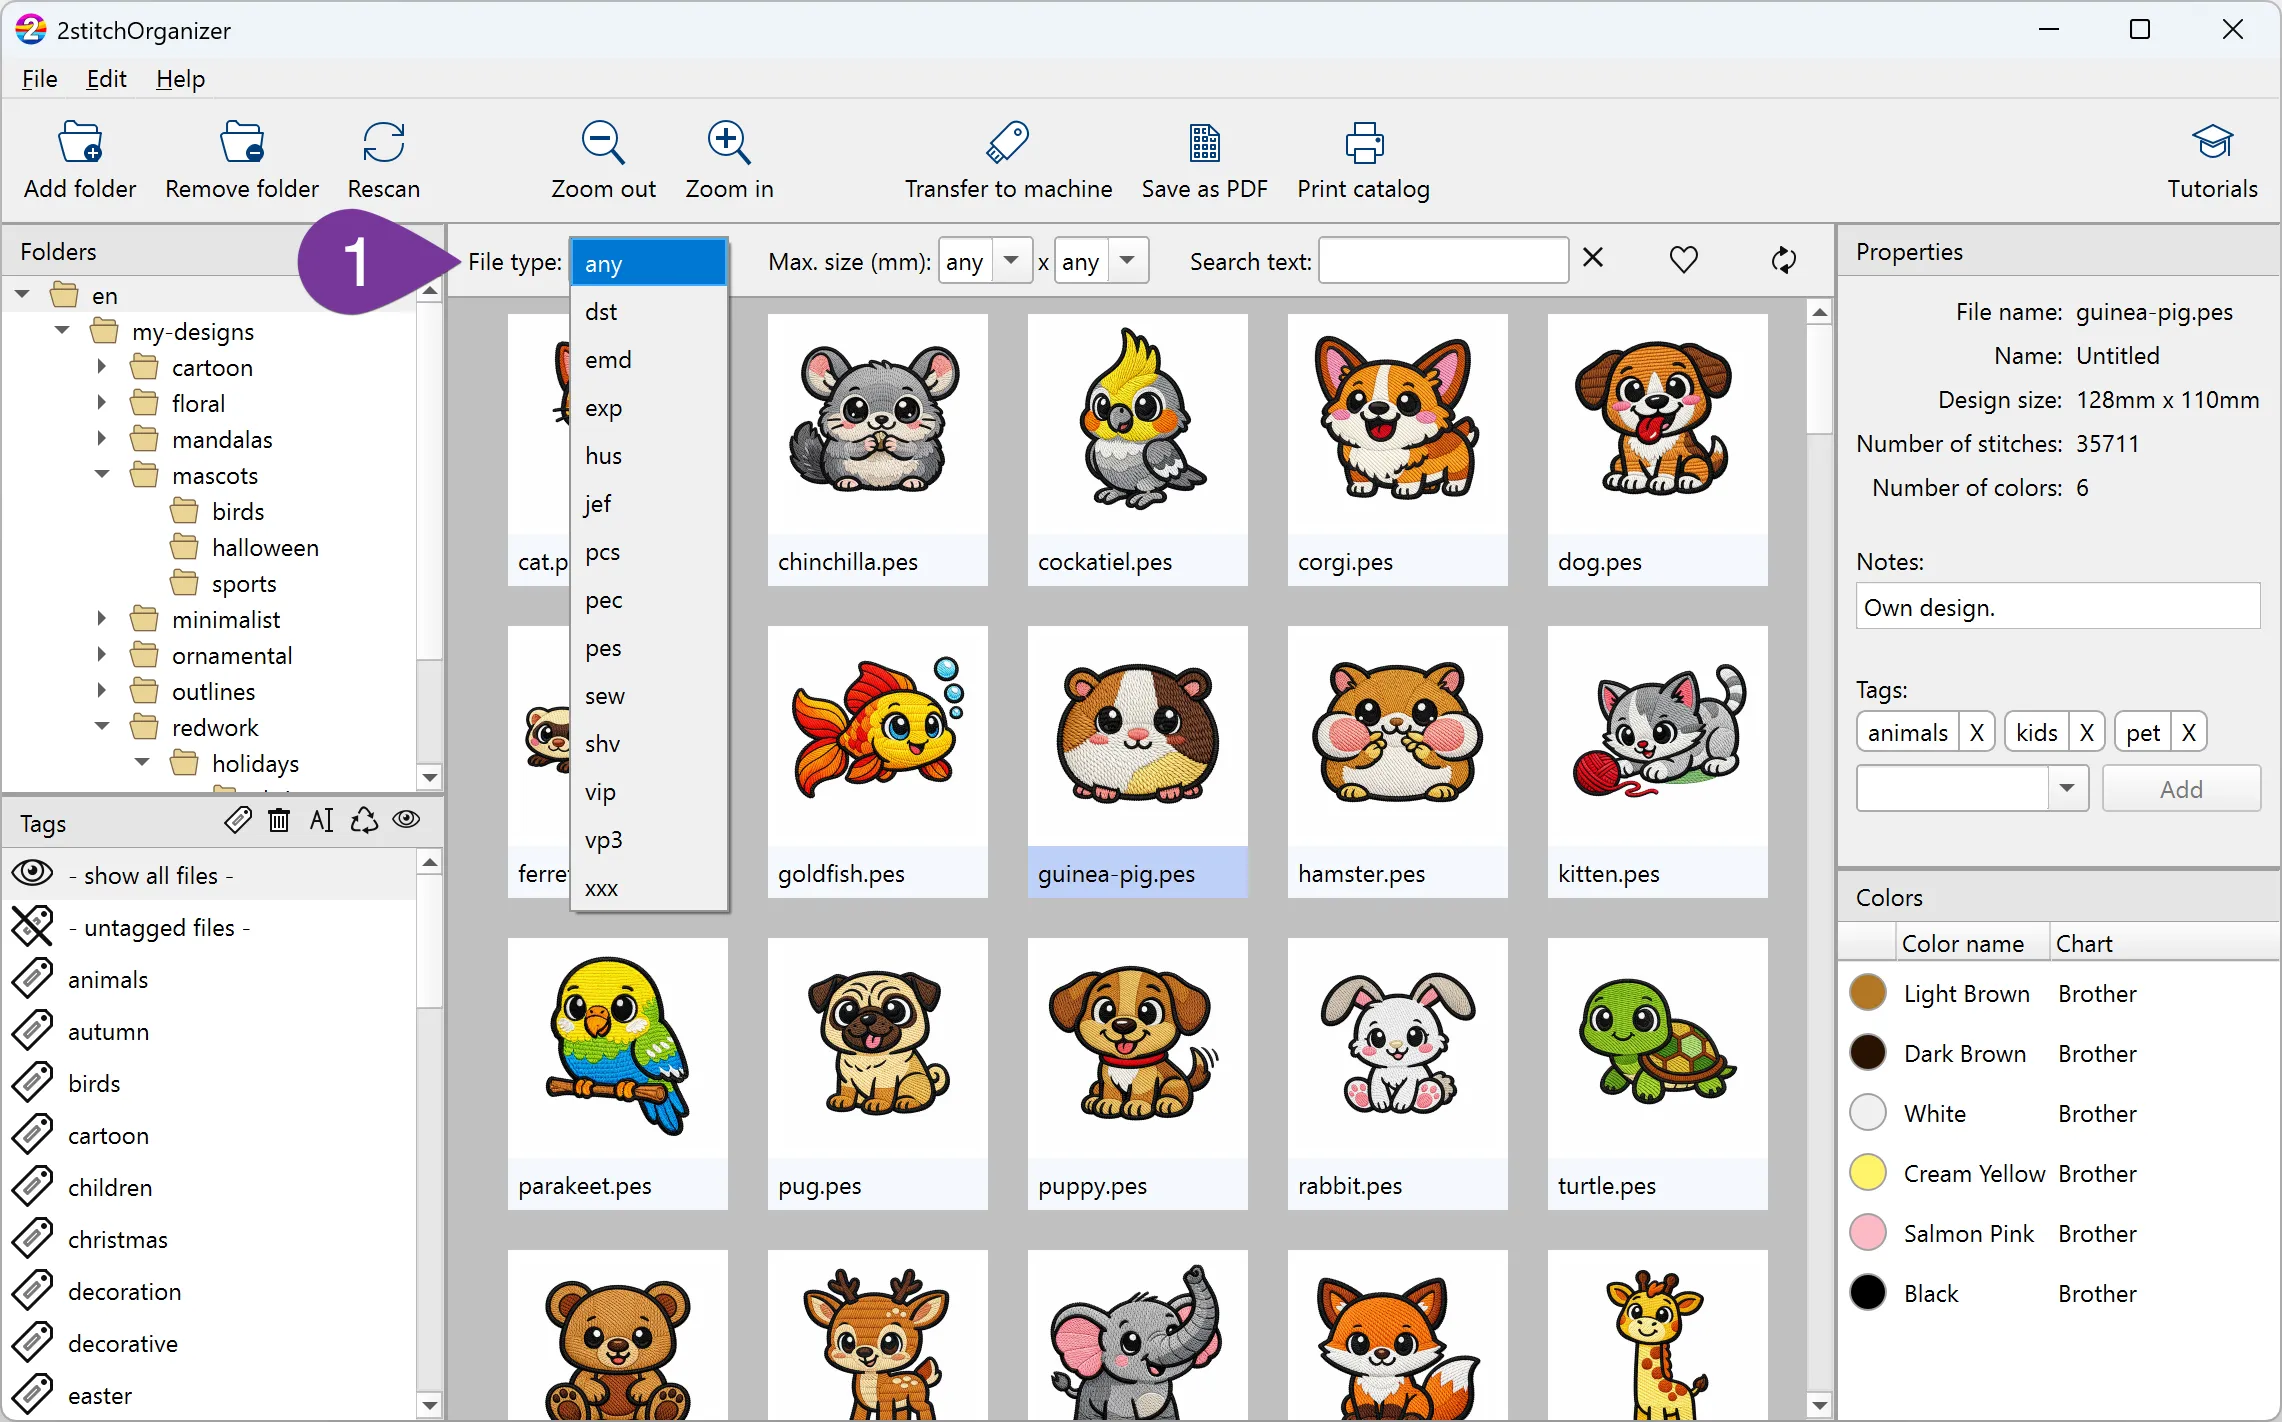Screen dimensions: 2282x1422
Task: Sort by the Color name column header
Action: coord(1971,943)
